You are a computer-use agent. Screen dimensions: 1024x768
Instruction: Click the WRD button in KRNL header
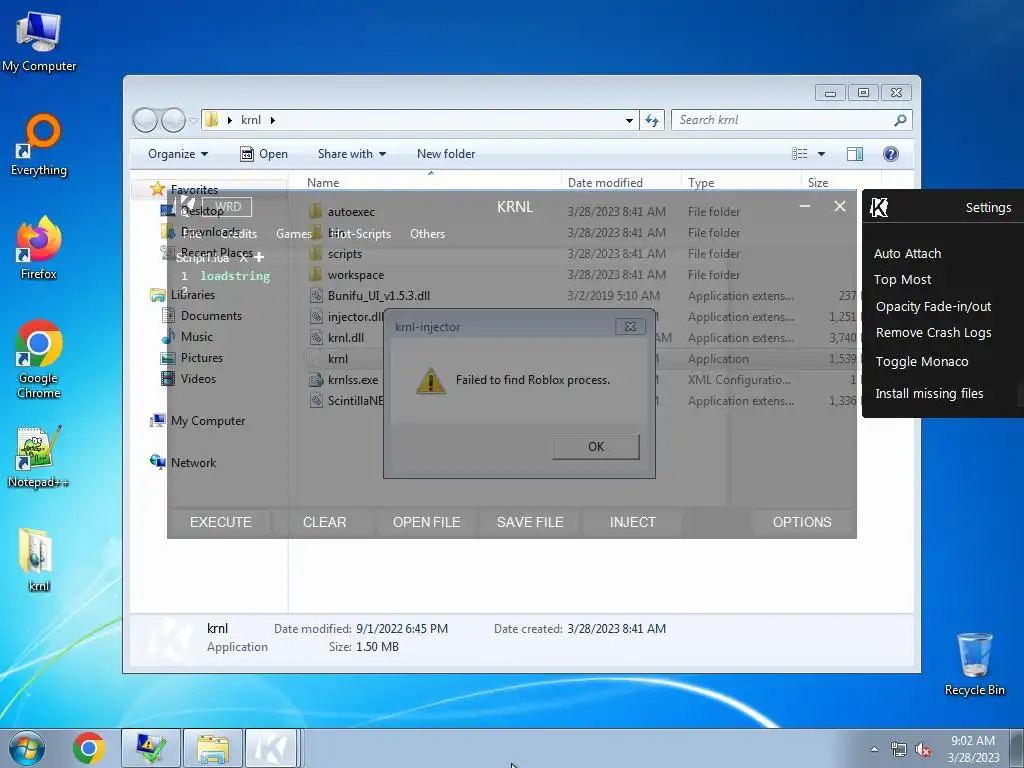pyautogui.click(x=227, y=207)
